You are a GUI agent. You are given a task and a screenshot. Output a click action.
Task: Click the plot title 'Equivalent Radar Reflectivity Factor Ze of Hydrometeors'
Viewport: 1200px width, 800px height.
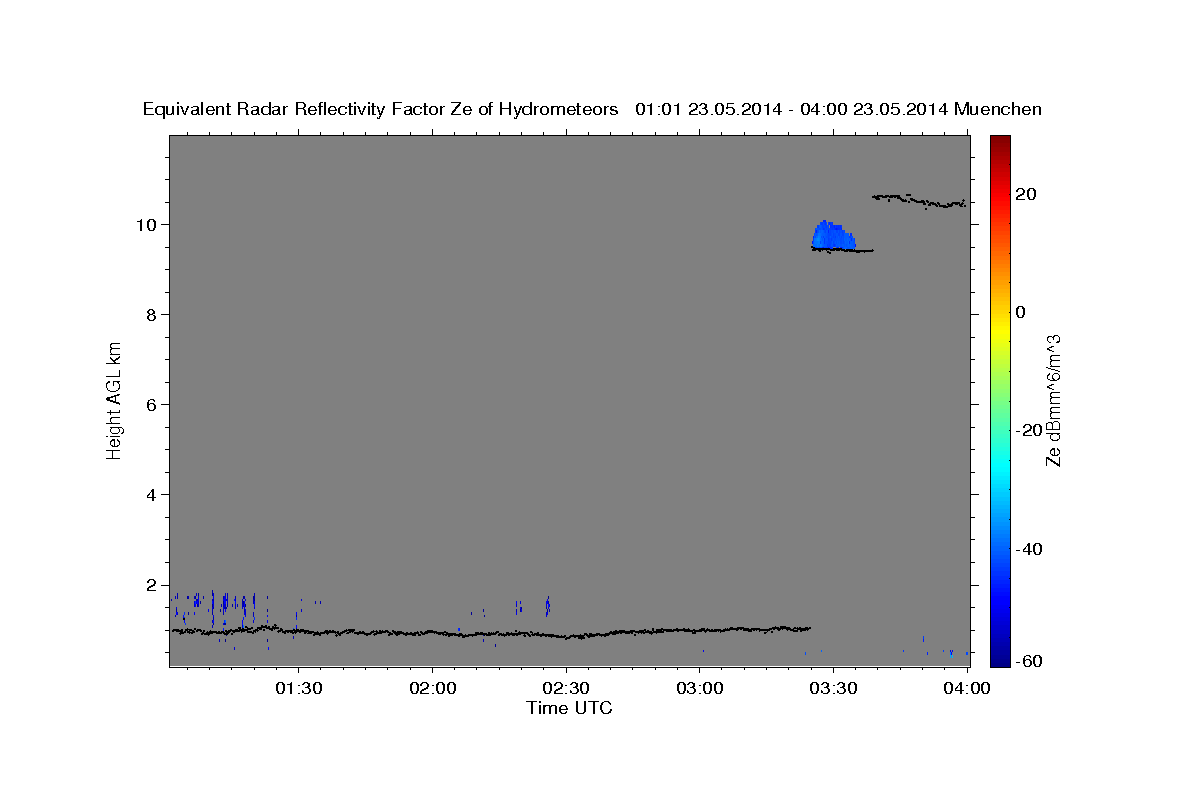[381, 110]
